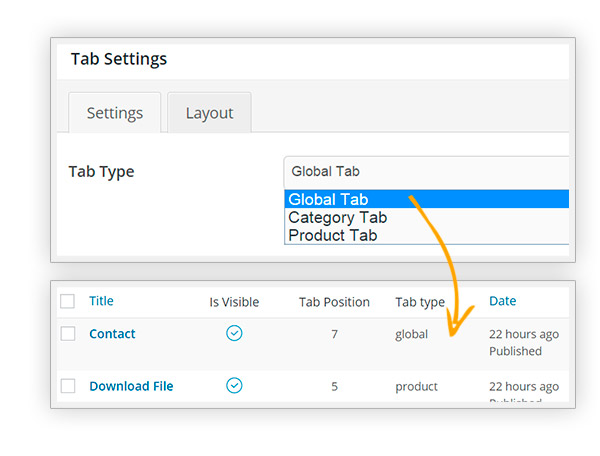This screenshot has height=456, width=600.
Task: Click the Tab Type field label
Action: pos(101,172)
